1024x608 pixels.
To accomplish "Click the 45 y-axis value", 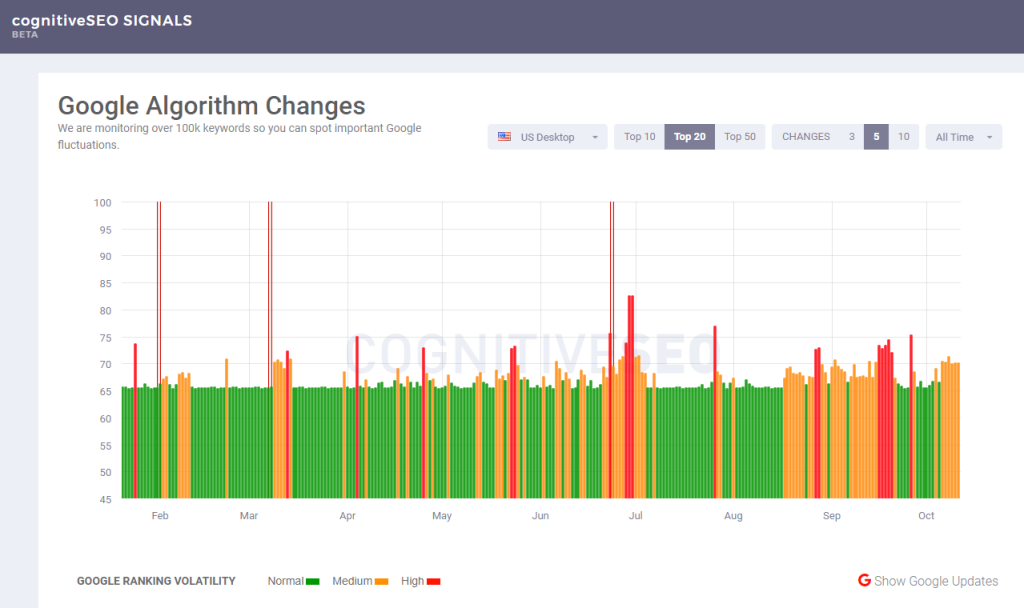I will [x=106, y=500].
